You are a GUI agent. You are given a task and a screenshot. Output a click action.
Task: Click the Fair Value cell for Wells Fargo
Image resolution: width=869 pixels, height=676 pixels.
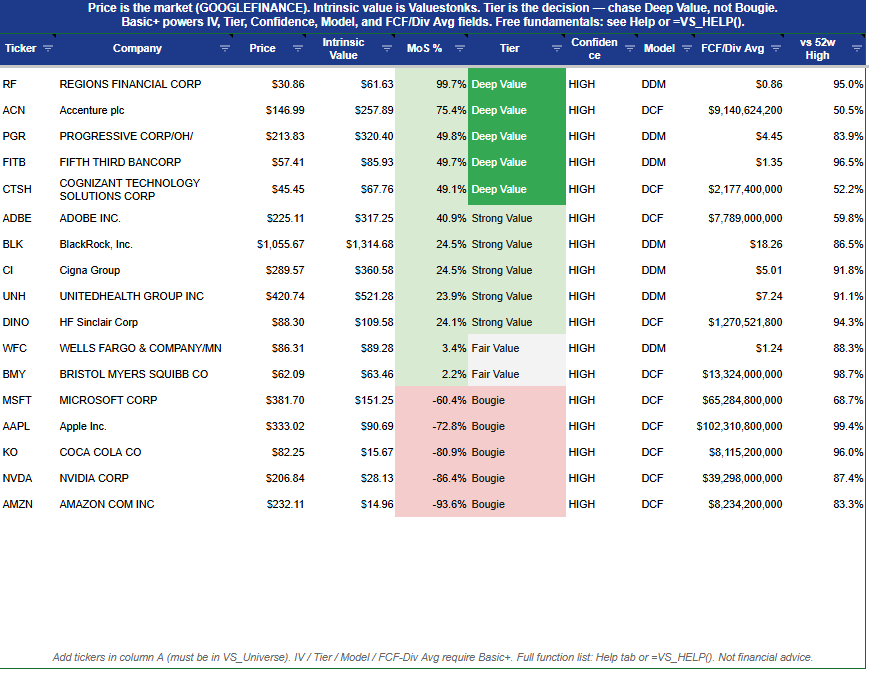tap(517, 348)
